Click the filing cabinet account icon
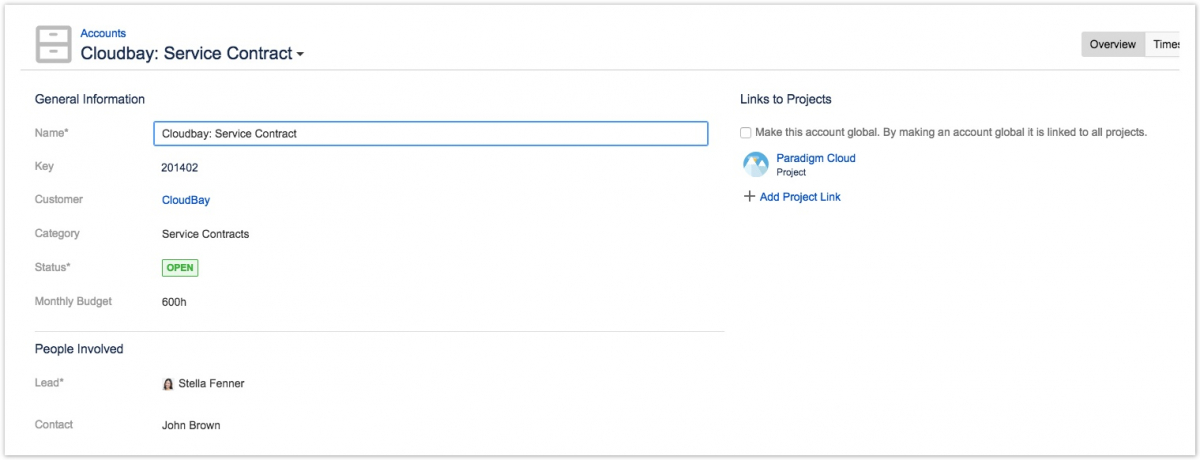The width and height of the screenshot is (1200, 460). pos(53,44)
